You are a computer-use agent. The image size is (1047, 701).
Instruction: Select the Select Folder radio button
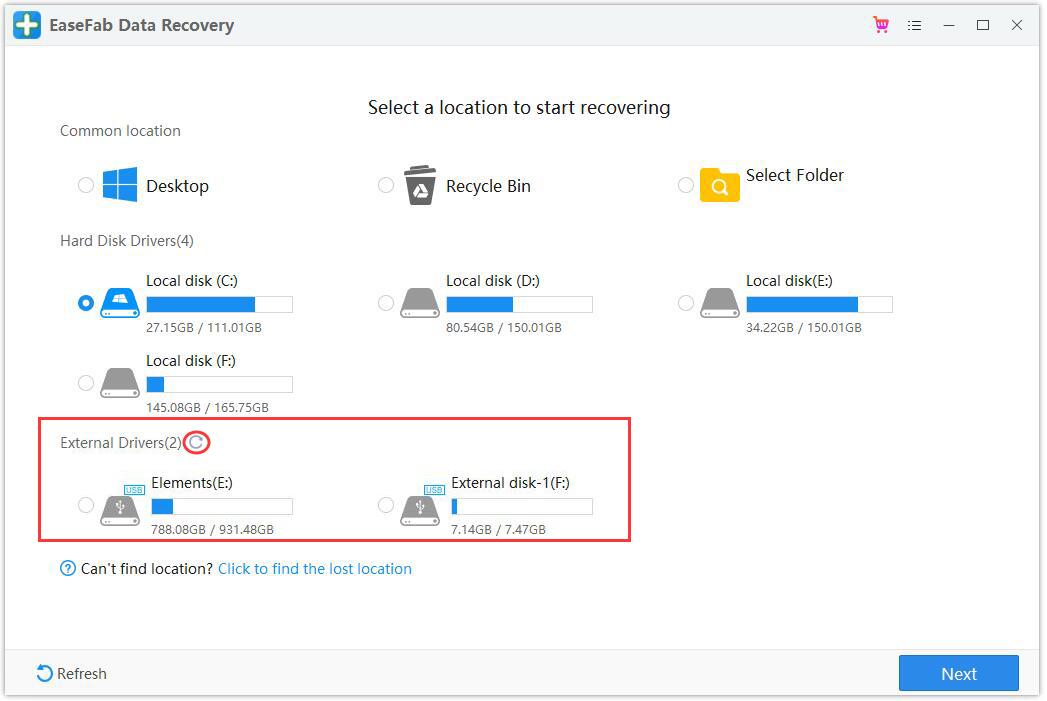[x=686, y=185]
